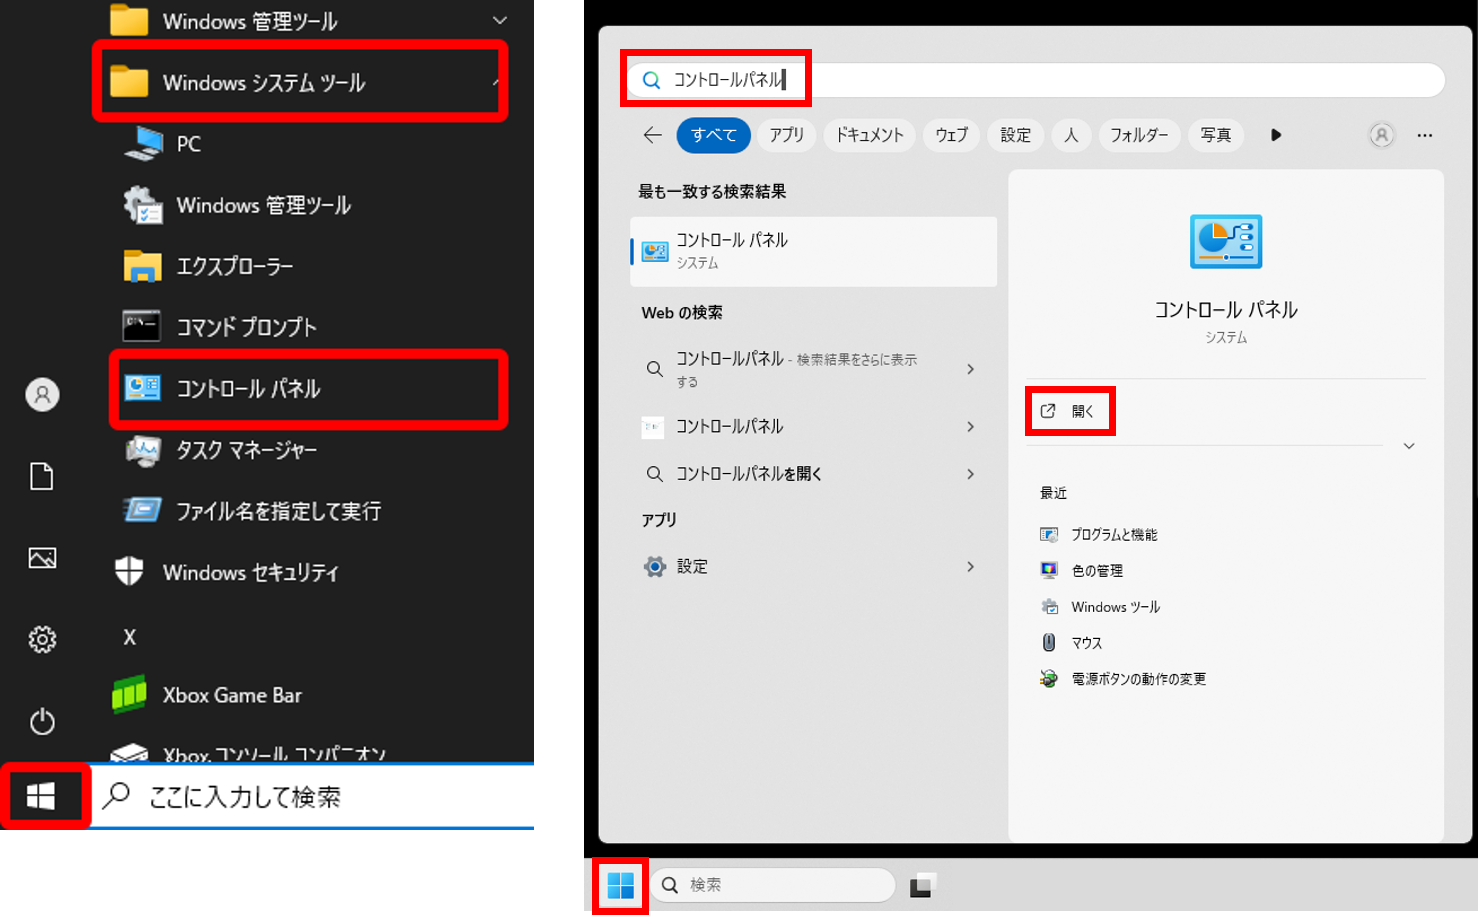The width and height of the screenshot is (1478, 915).
Task: Expand the chevron below the 開く button
Action: pos(1409,446)
